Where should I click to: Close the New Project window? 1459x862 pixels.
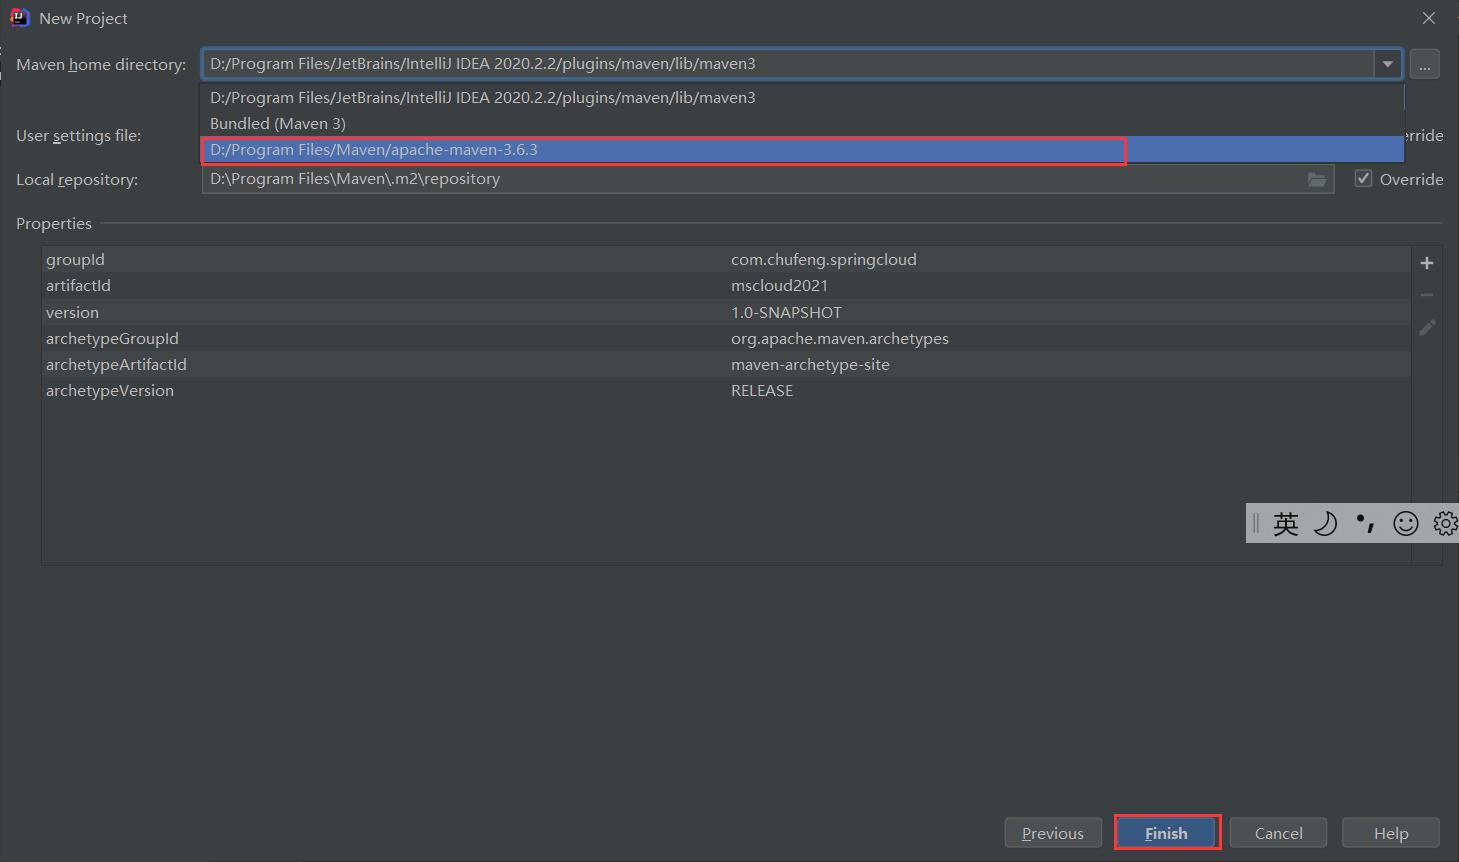pos(1429,18)
